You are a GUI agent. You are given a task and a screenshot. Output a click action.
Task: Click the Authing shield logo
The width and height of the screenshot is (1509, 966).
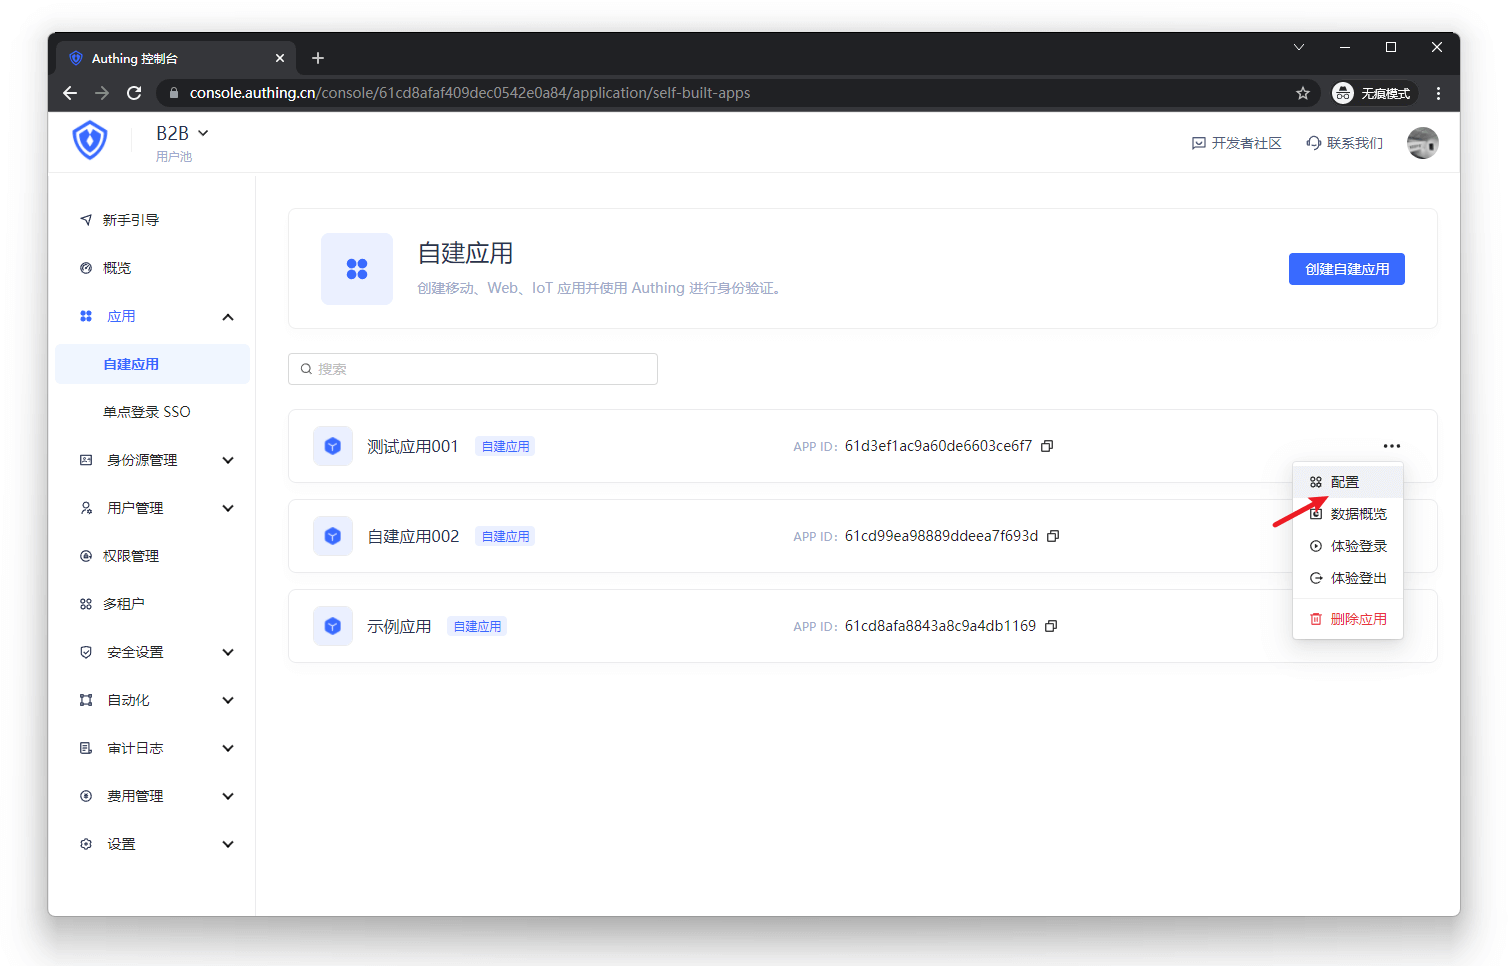90,141
